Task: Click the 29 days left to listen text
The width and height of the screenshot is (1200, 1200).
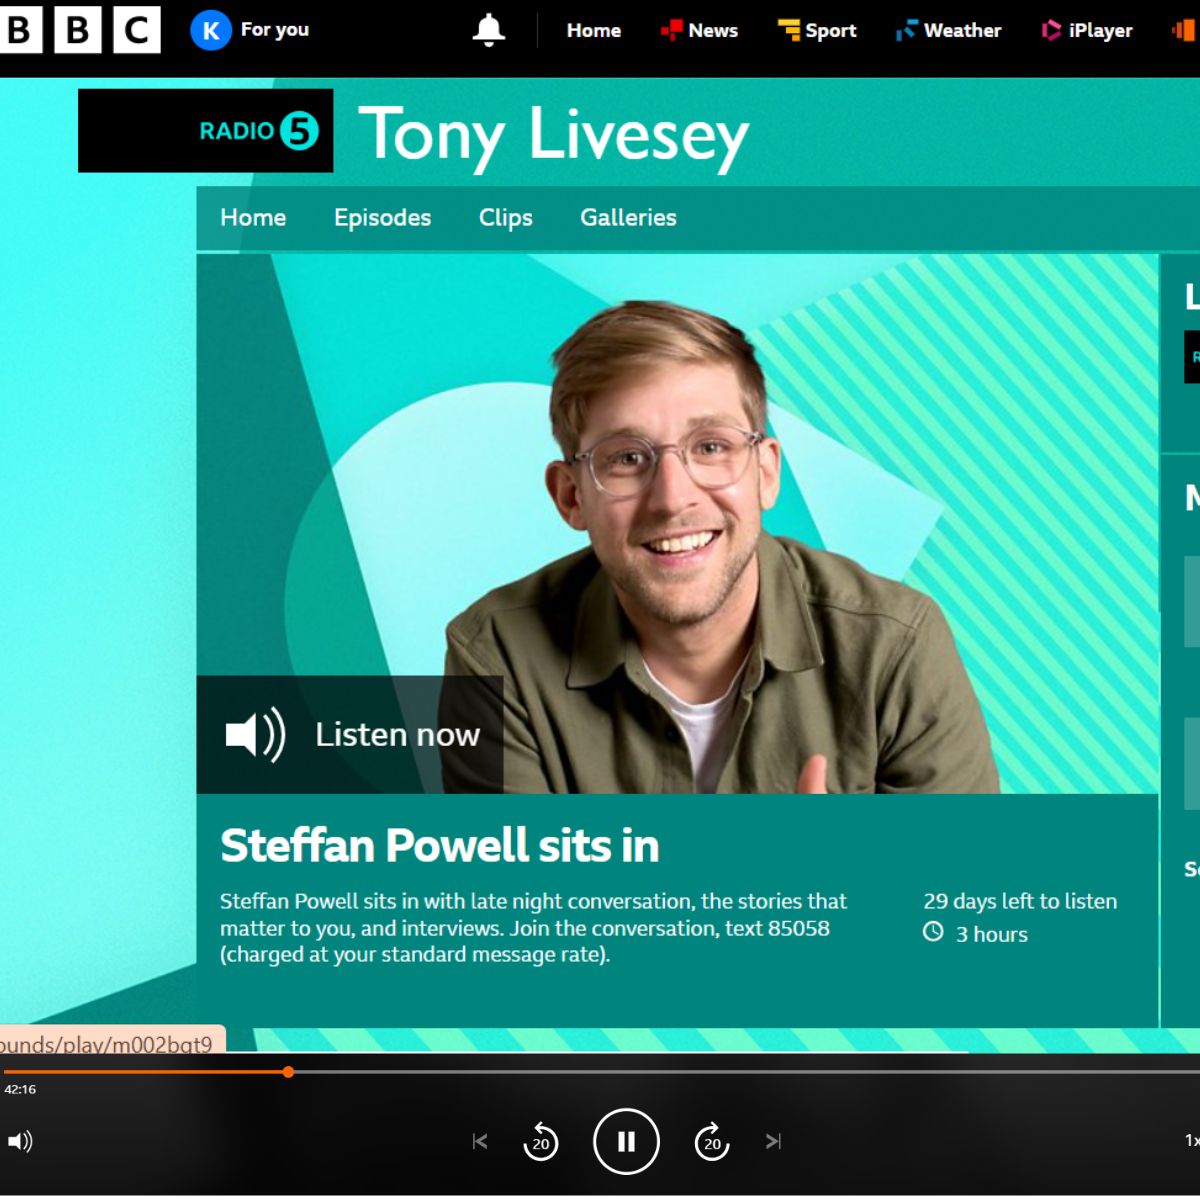Action: click(1020, 901)
